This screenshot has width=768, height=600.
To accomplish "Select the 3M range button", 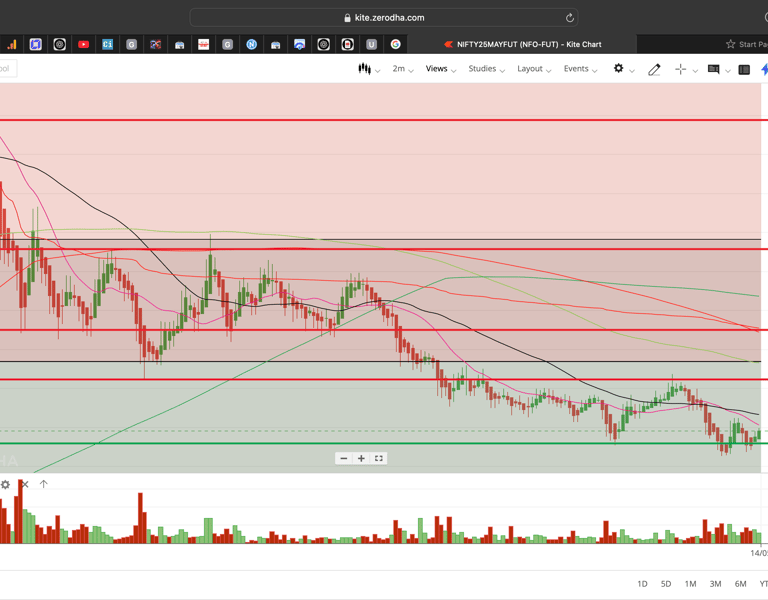I will pyautogui.click(x=715, y=584).
